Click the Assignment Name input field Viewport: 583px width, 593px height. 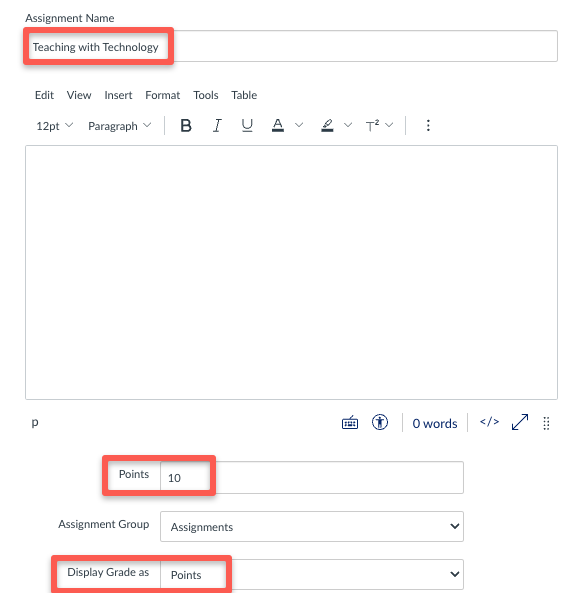[291, 46]
